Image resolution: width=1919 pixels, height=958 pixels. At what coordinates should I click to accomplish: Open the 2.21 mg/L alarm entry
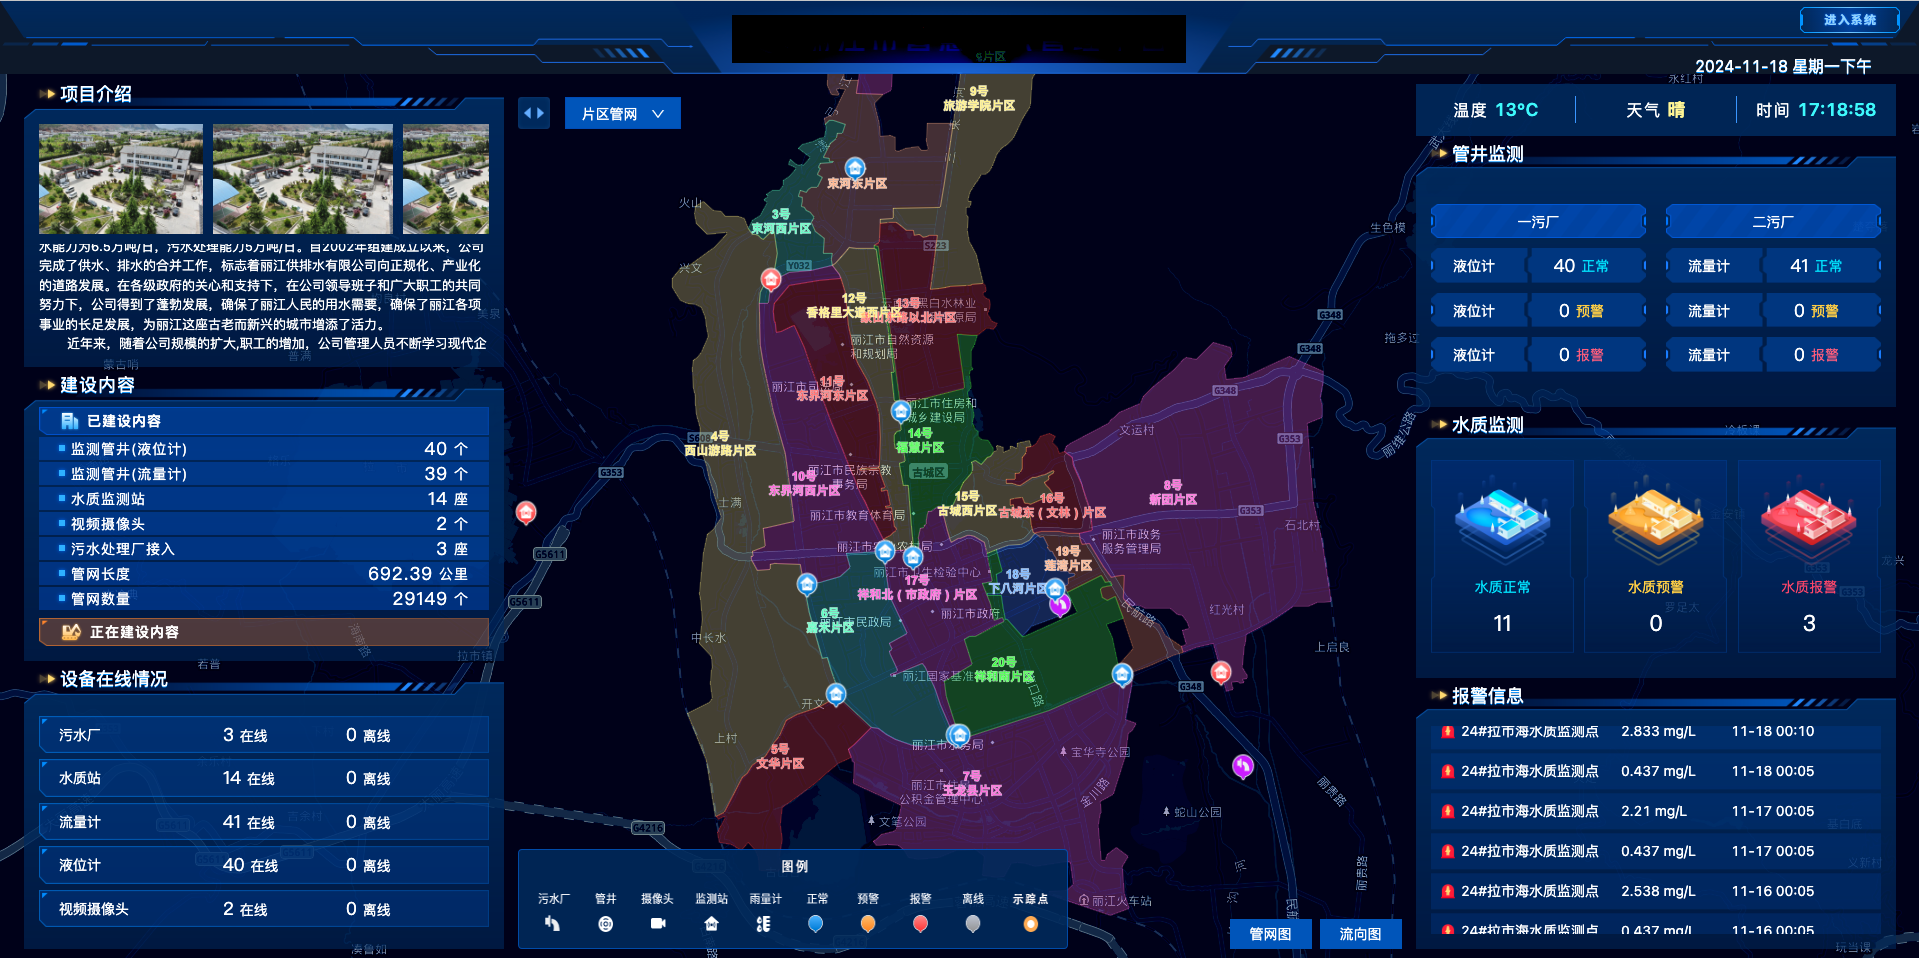tap(1656, 812)
